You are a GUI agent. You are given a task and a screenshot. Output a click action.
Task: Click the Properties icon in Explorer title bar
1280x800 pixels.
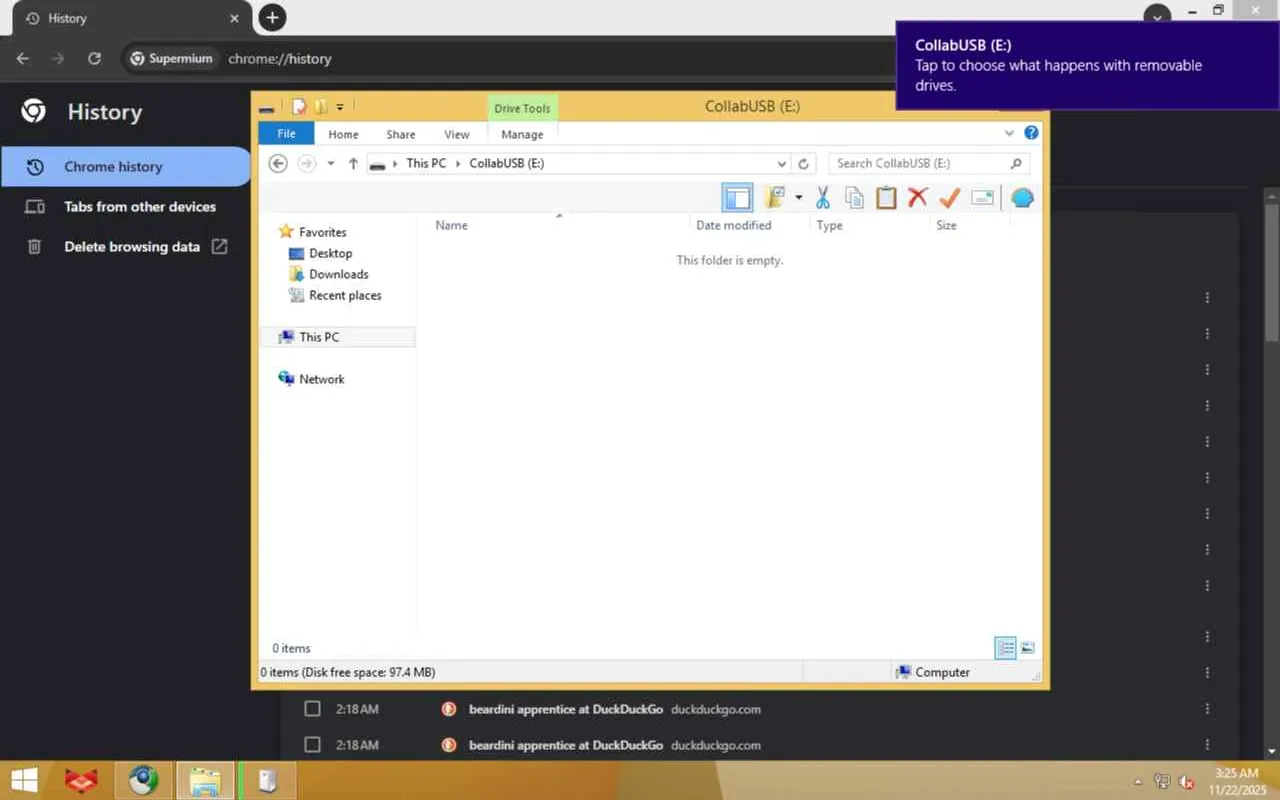tap(298, 107)
